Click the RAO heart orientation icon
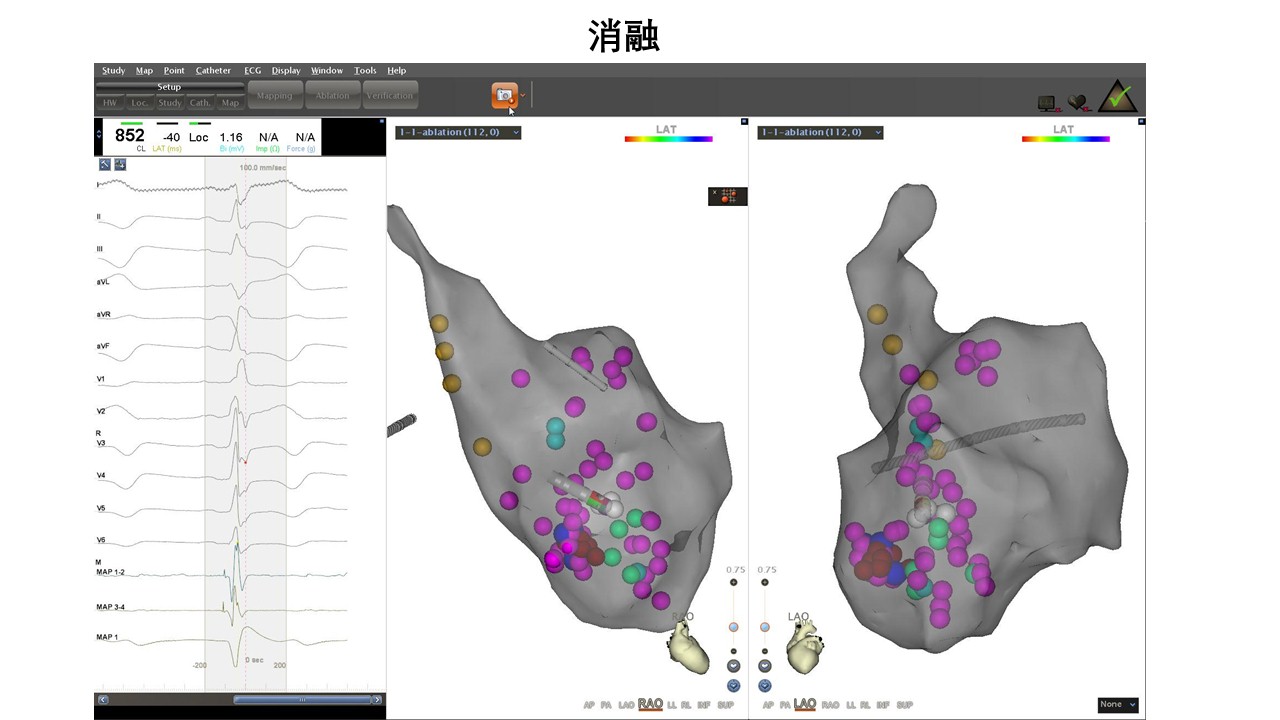The image size is (1280, 720). point(687,645)
